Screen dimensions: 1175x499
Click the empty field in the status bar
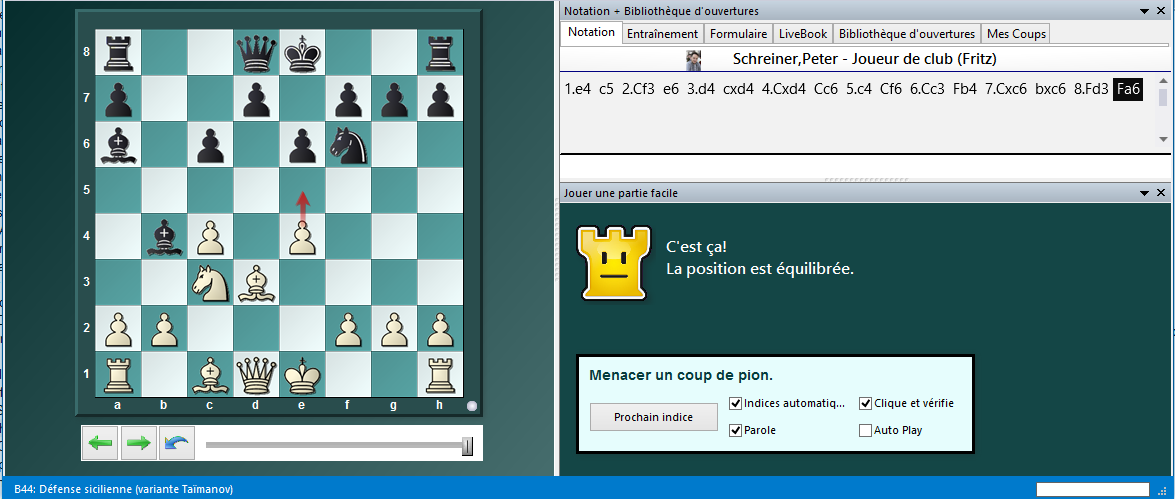pos(1092,489)
